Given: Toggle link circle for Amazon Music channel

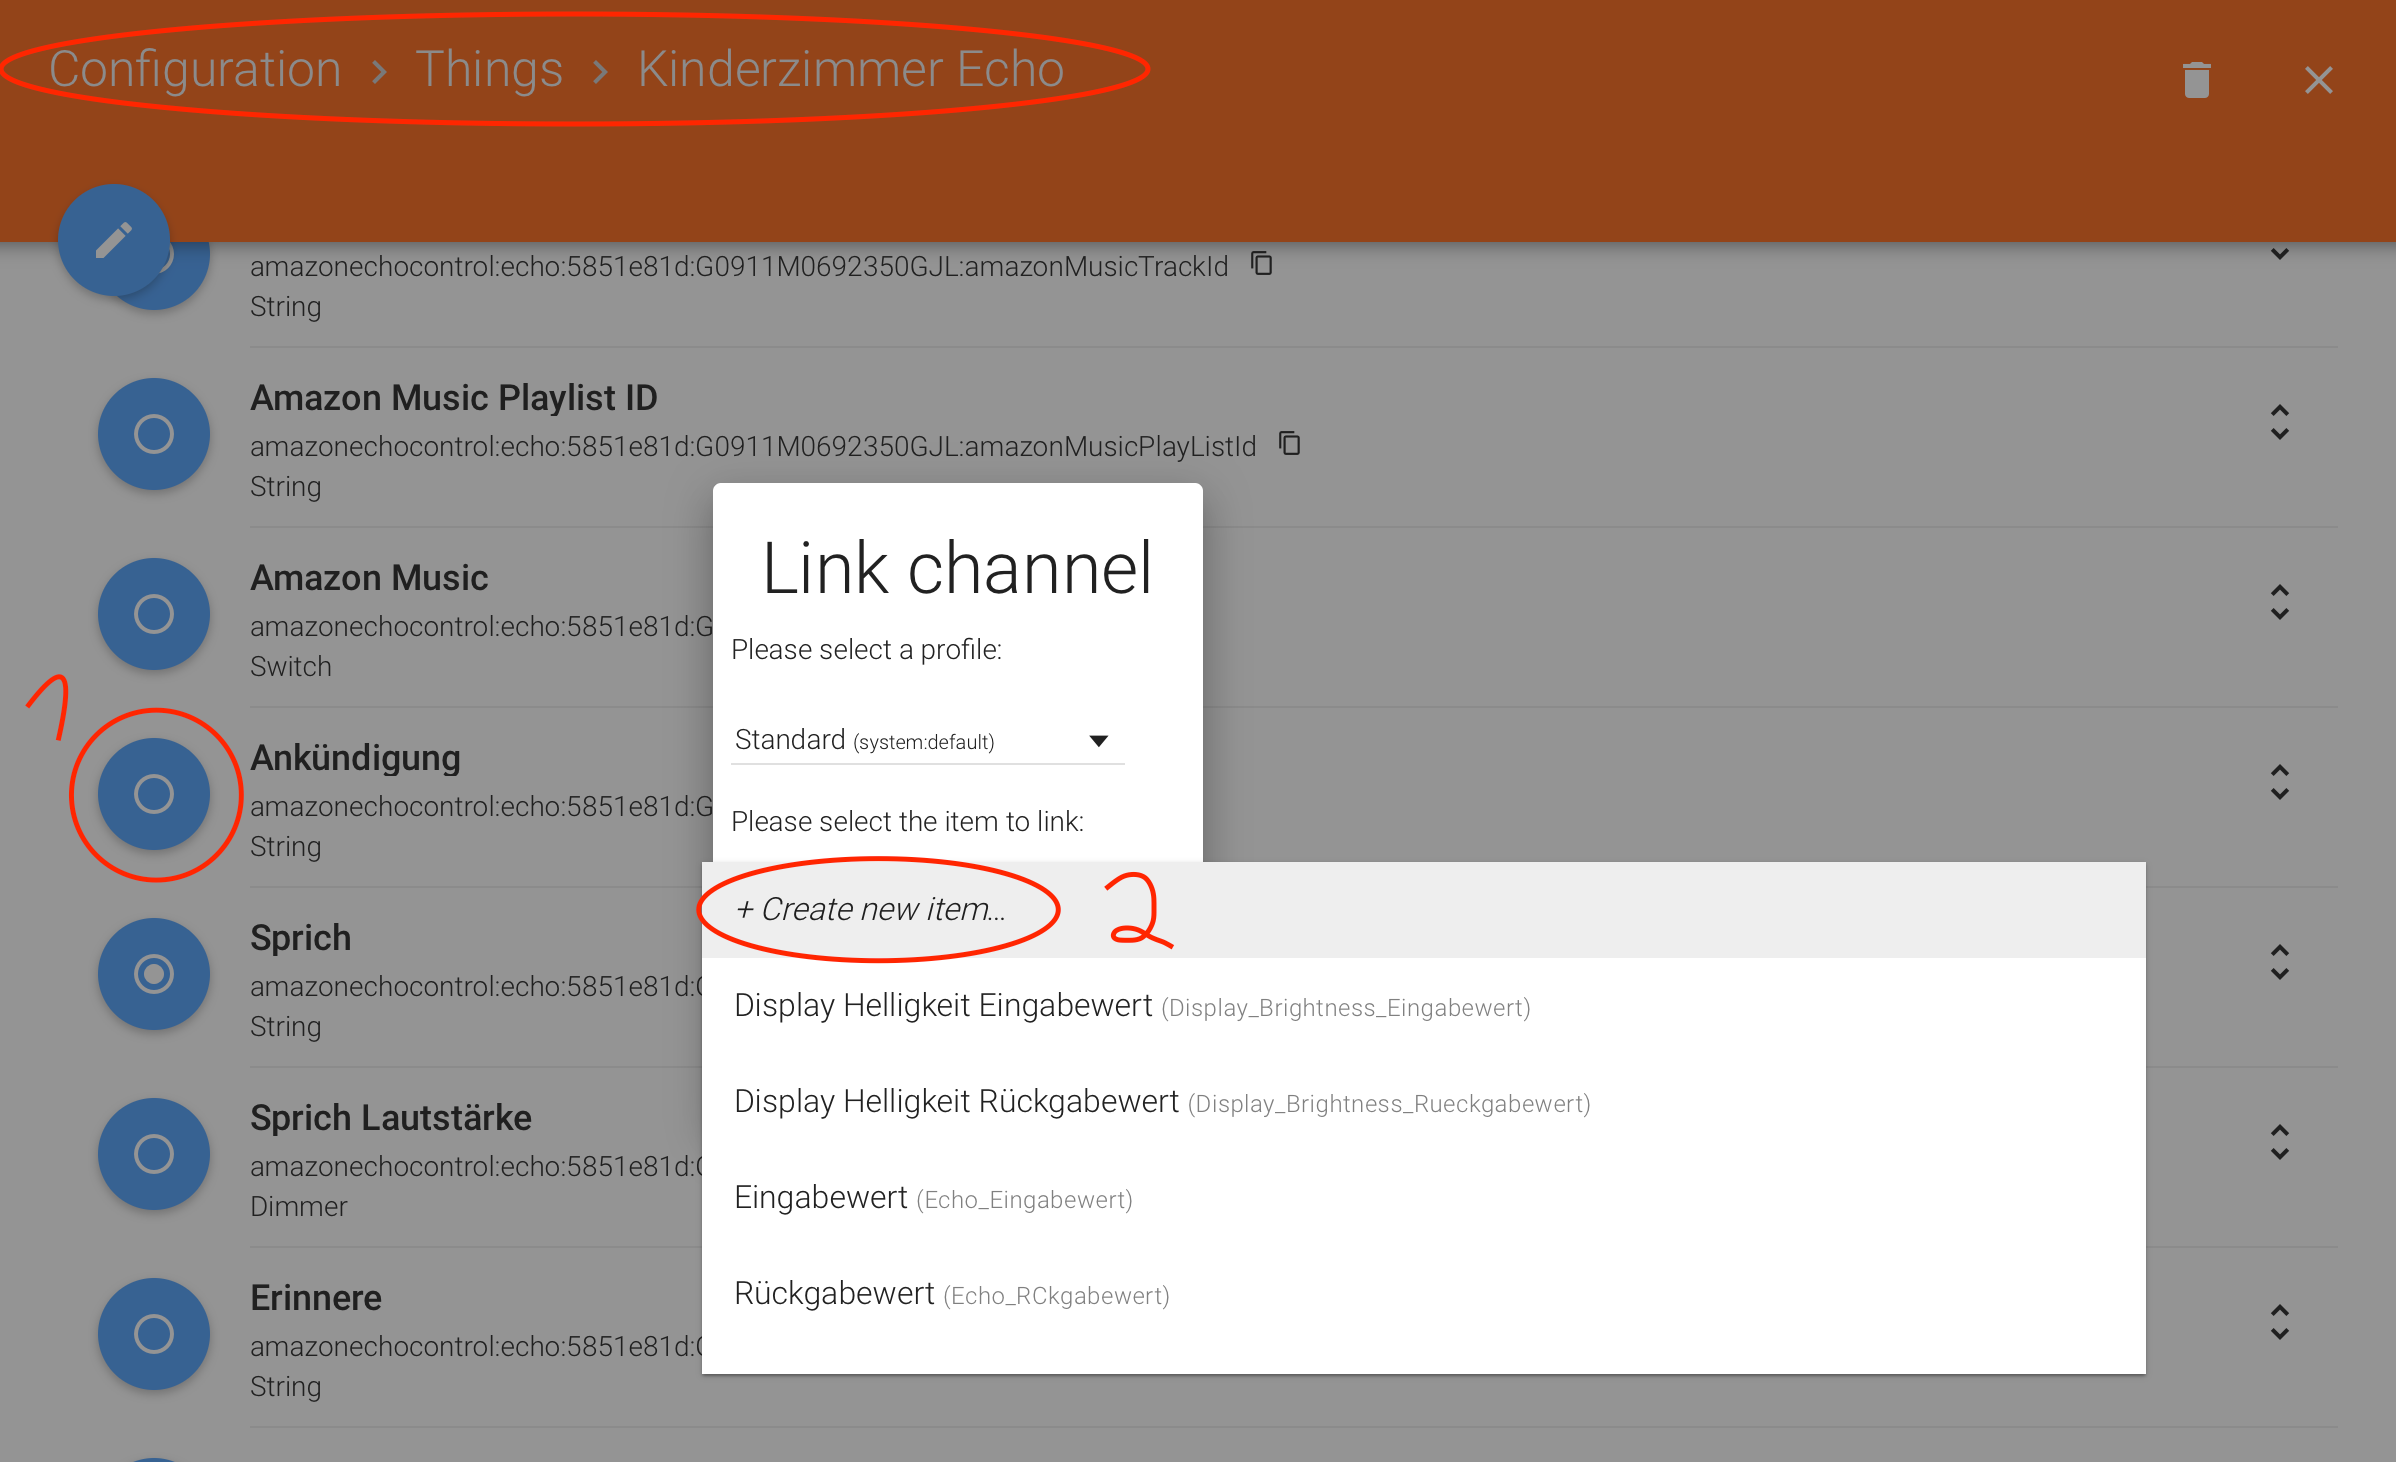Looking at the screenshot, I should click(x=154, y=614).
